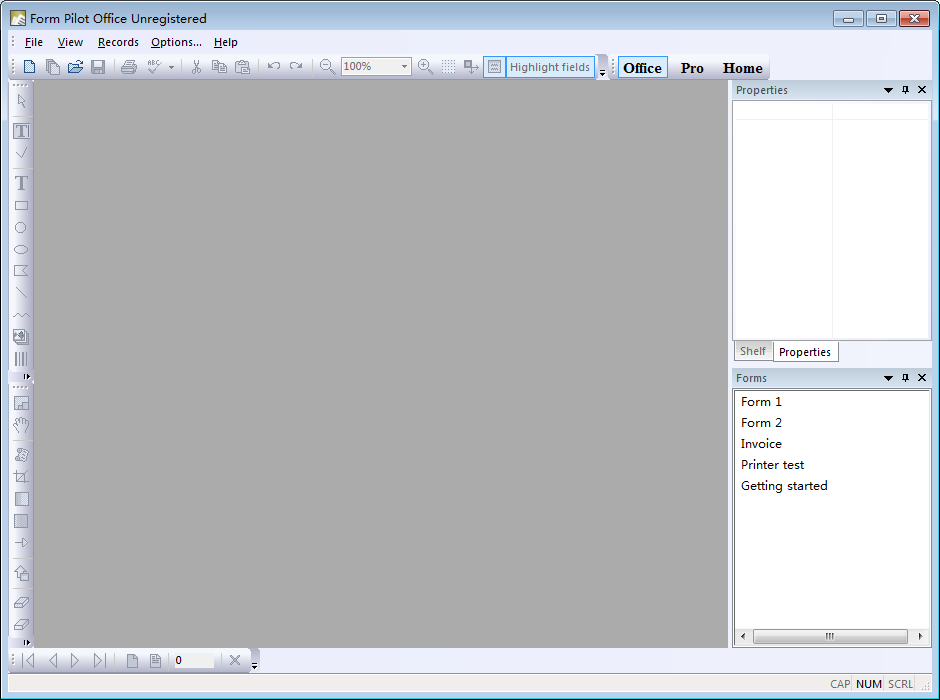940x700 pixels.
Task: Select the Eraser tool
Action: [22, 601]
